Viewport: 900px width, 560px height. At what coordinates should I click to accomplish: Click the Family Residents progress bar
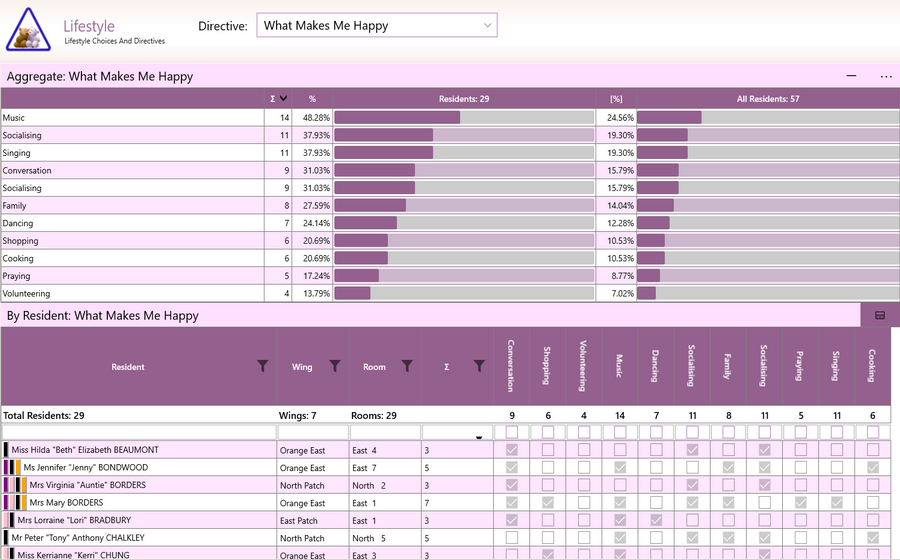pyautogui.click(x=464, y=205)
